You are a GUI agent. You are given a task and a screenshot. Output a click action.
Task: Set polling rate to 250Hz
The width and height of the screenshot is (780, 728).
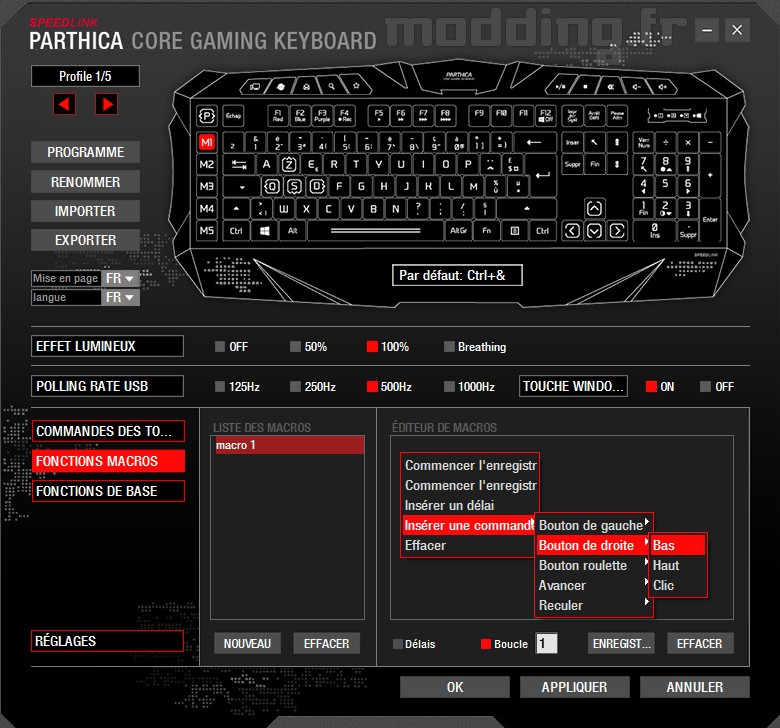pos(313,387)
